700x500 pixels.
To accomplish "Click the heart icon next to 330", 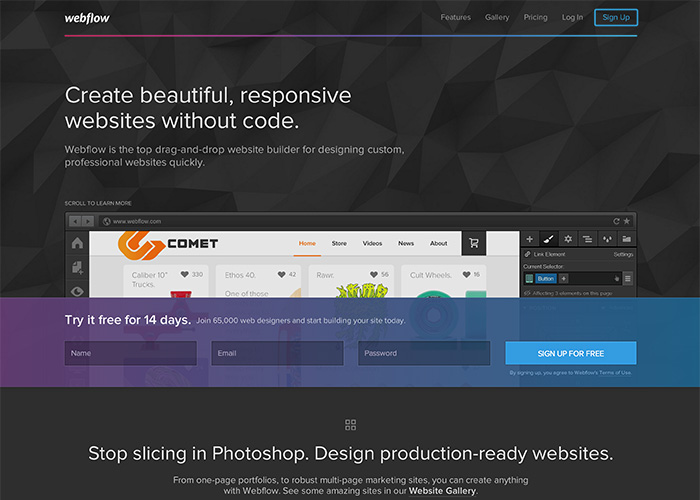I will 184,274.
